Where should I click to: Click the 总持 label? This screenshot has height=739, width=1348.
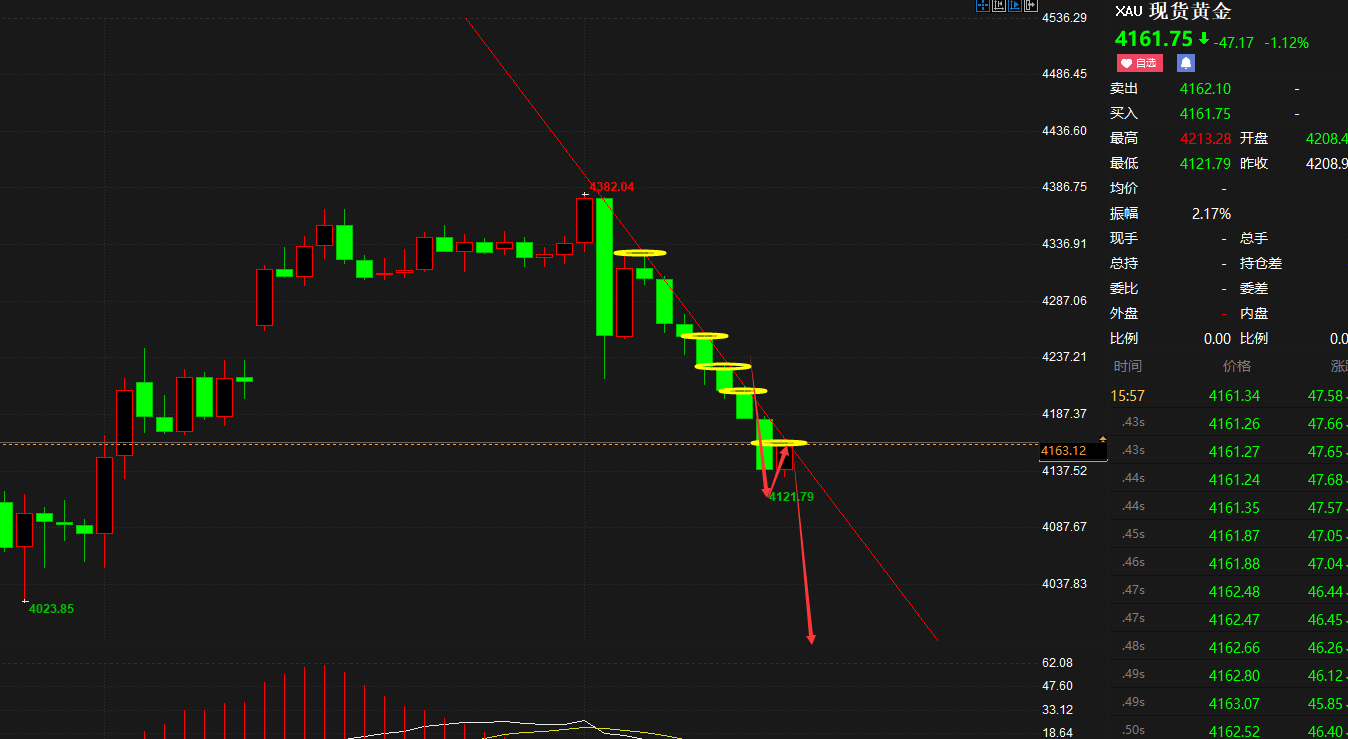click(1124, 263)
